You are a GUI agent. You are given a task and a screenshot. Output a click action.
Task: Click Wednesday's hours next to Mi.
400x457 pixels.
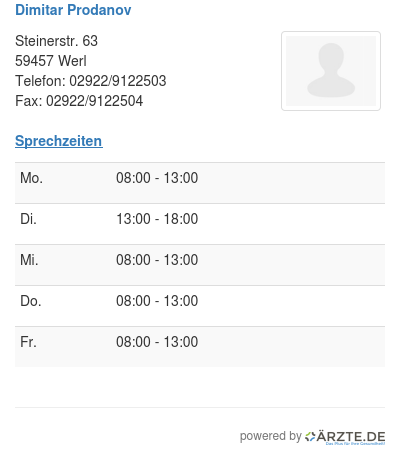pyautogui.click(x=157, y=260)
